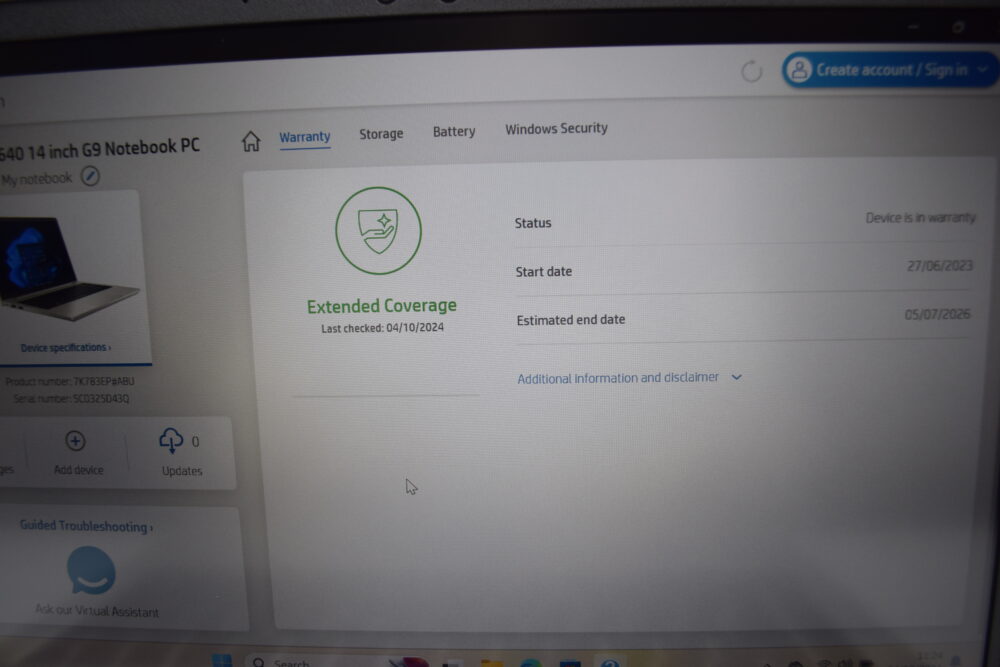The height and width of the screenshot is (667, 1000).
Task: Open the Device specifications link
Action: [x=66, y=348]
